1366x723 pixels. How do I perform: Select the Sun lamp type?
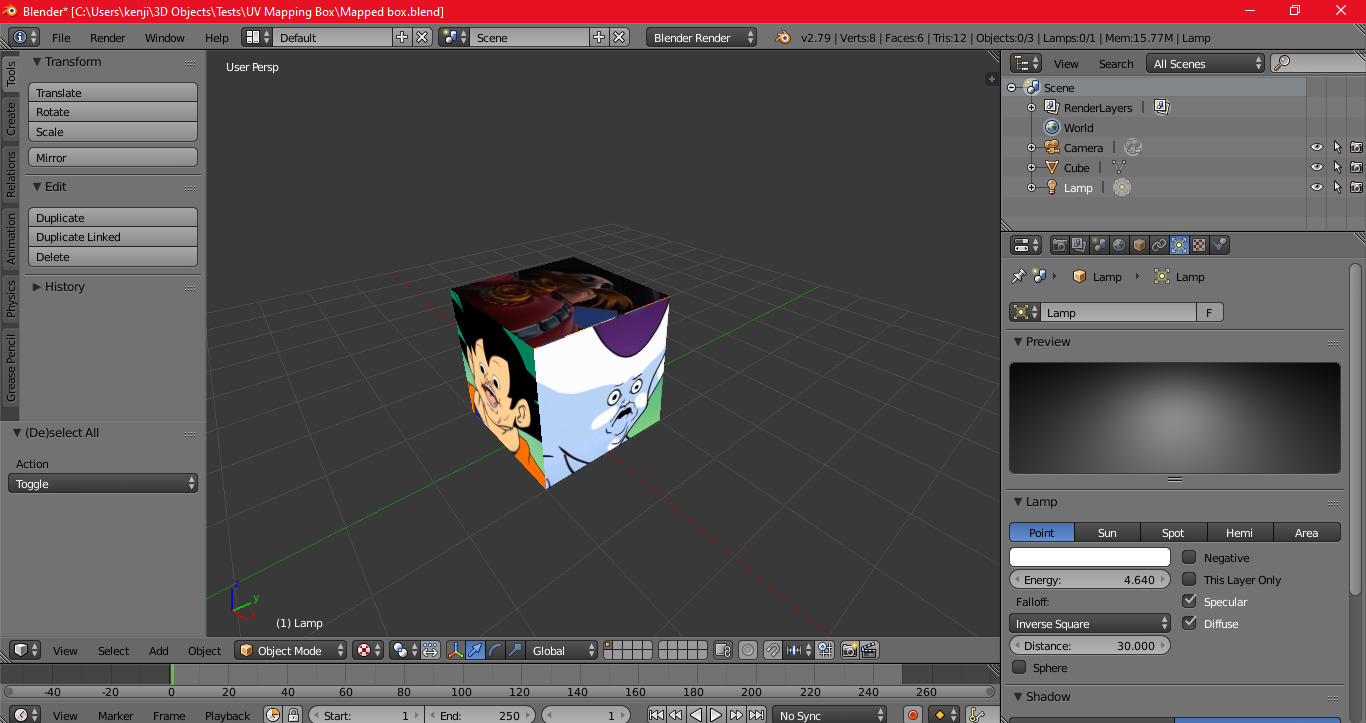[1107, 532]
